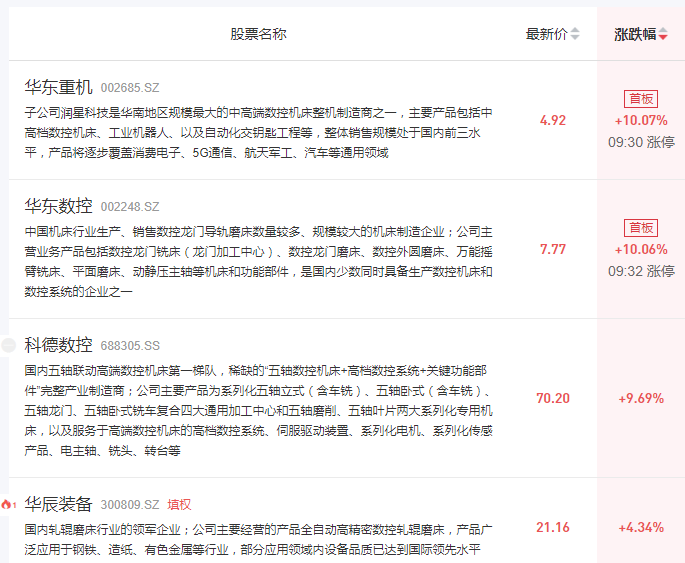Click the 最新价 column header text
This screenshot has height=563, width=685.
click(547, 34)
